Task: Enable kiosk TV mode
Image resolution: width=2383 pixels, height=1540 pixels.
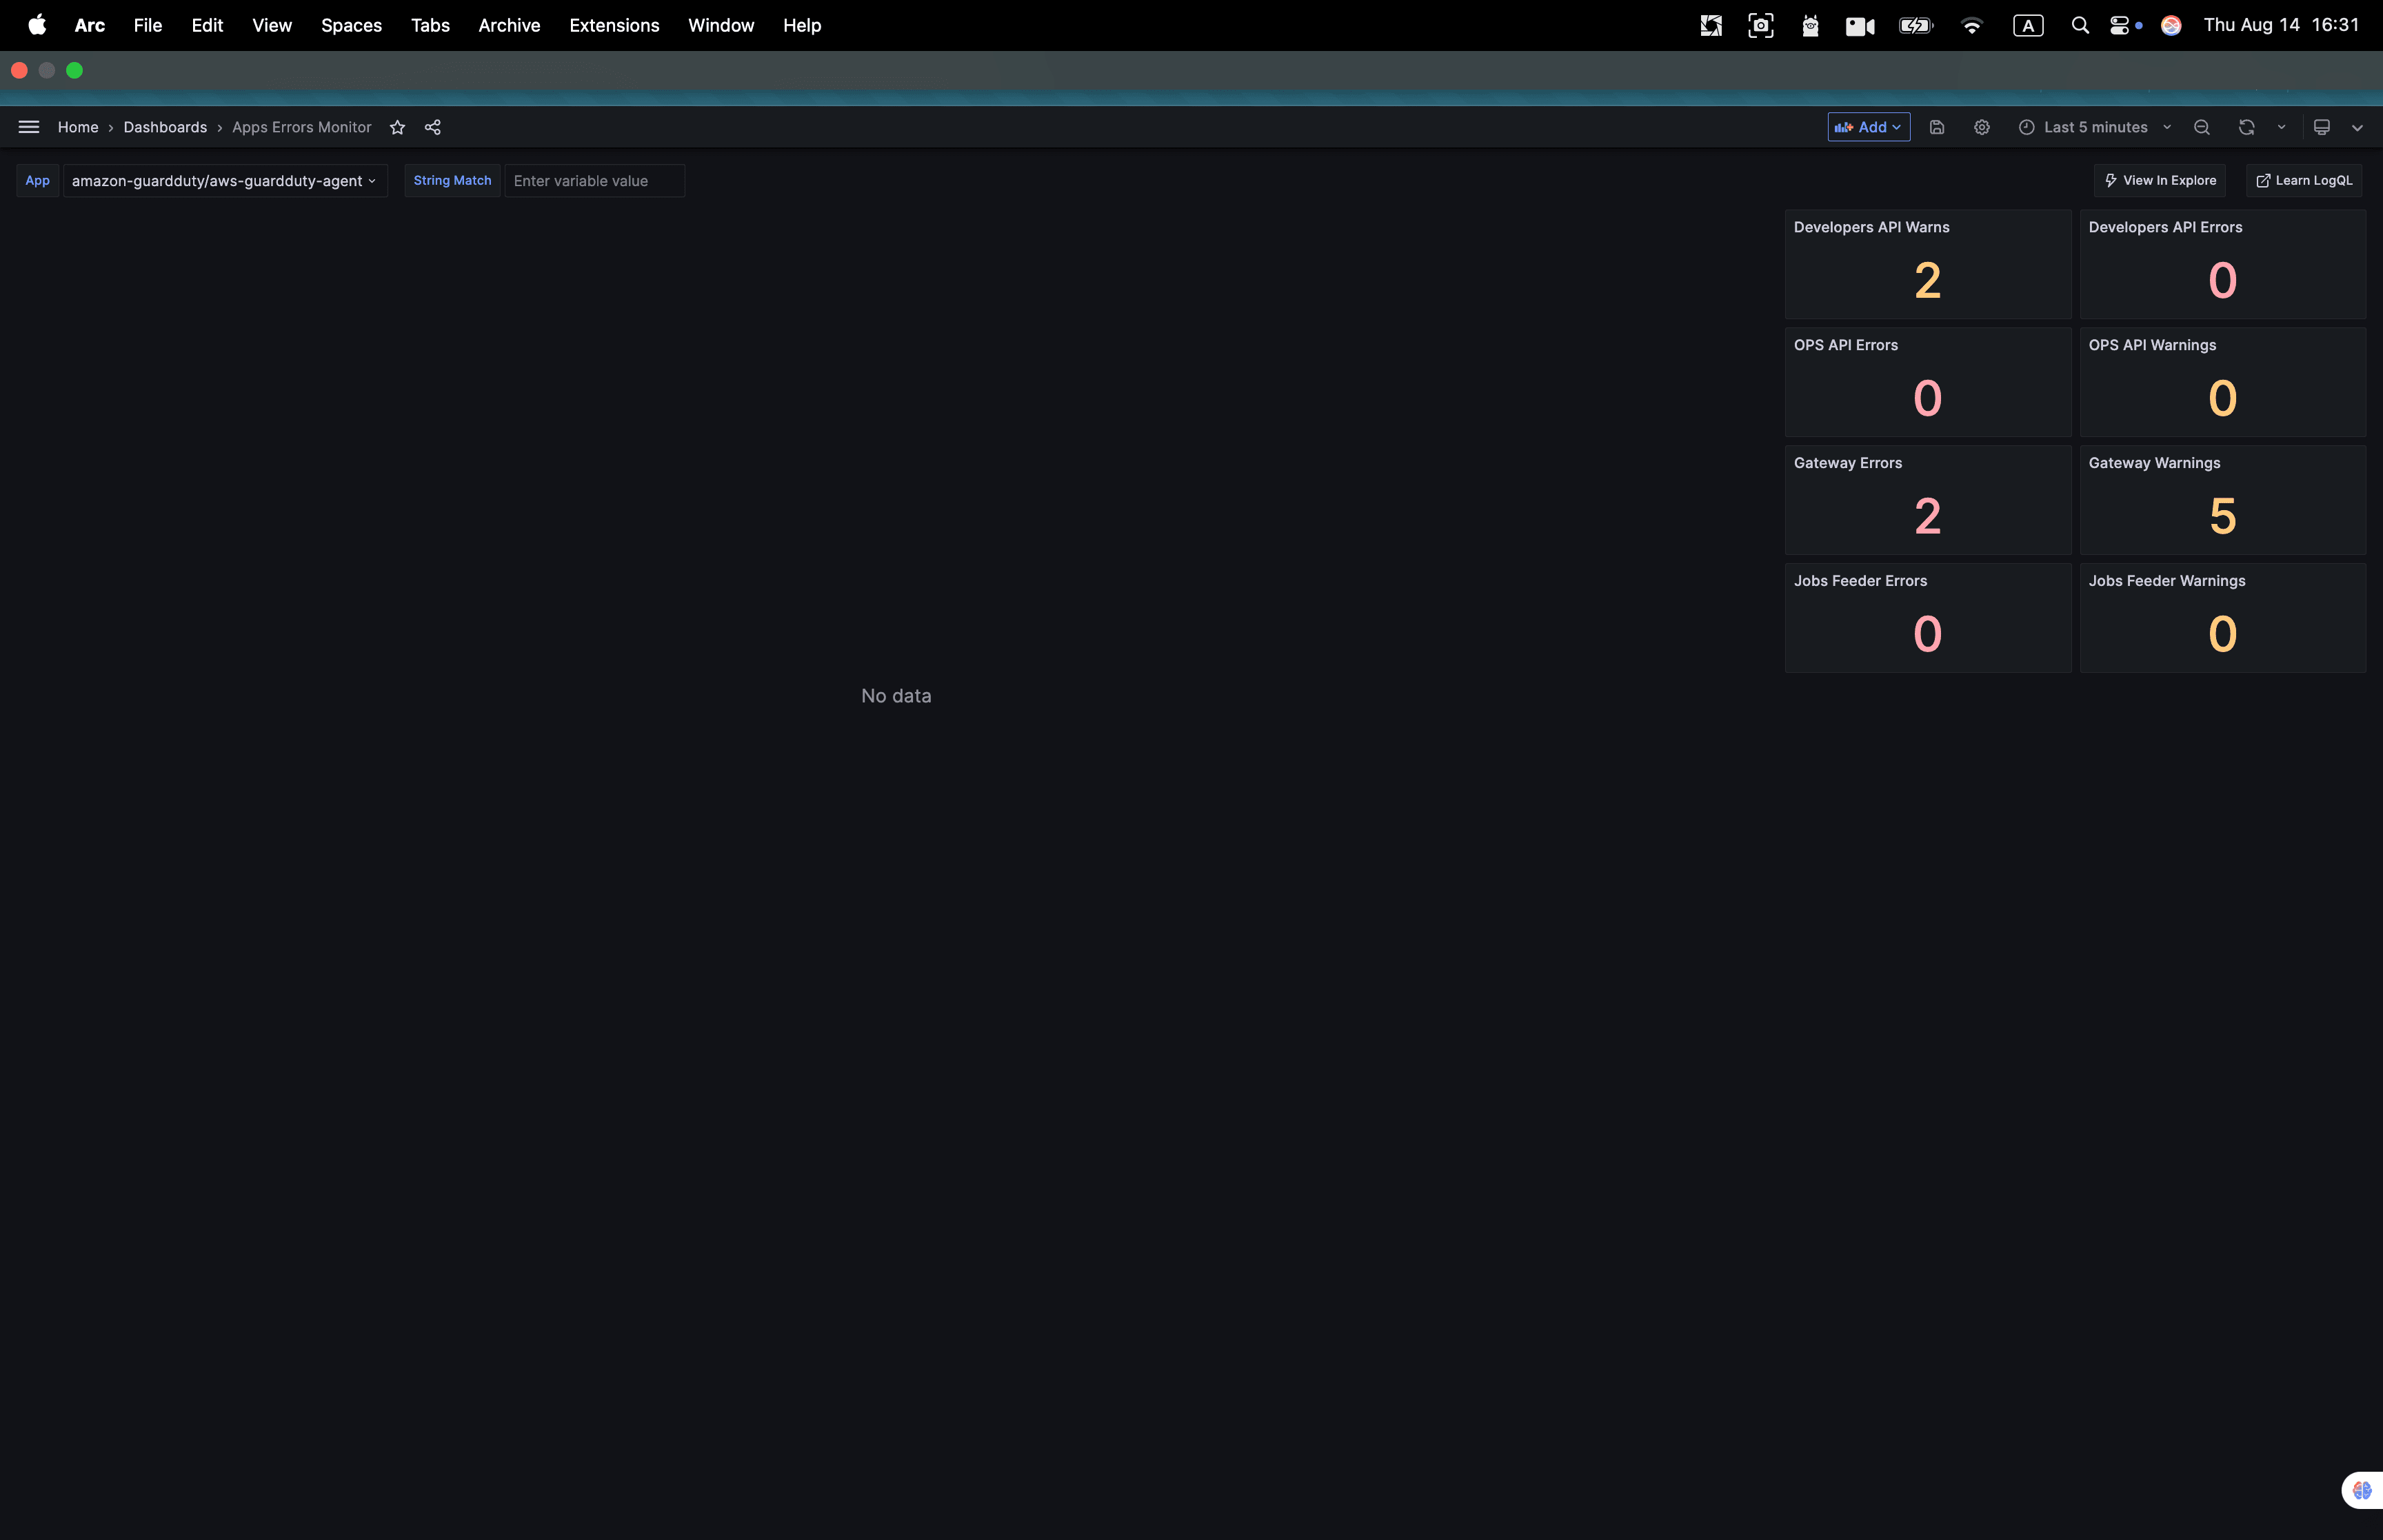Action: click(2322, 127)
